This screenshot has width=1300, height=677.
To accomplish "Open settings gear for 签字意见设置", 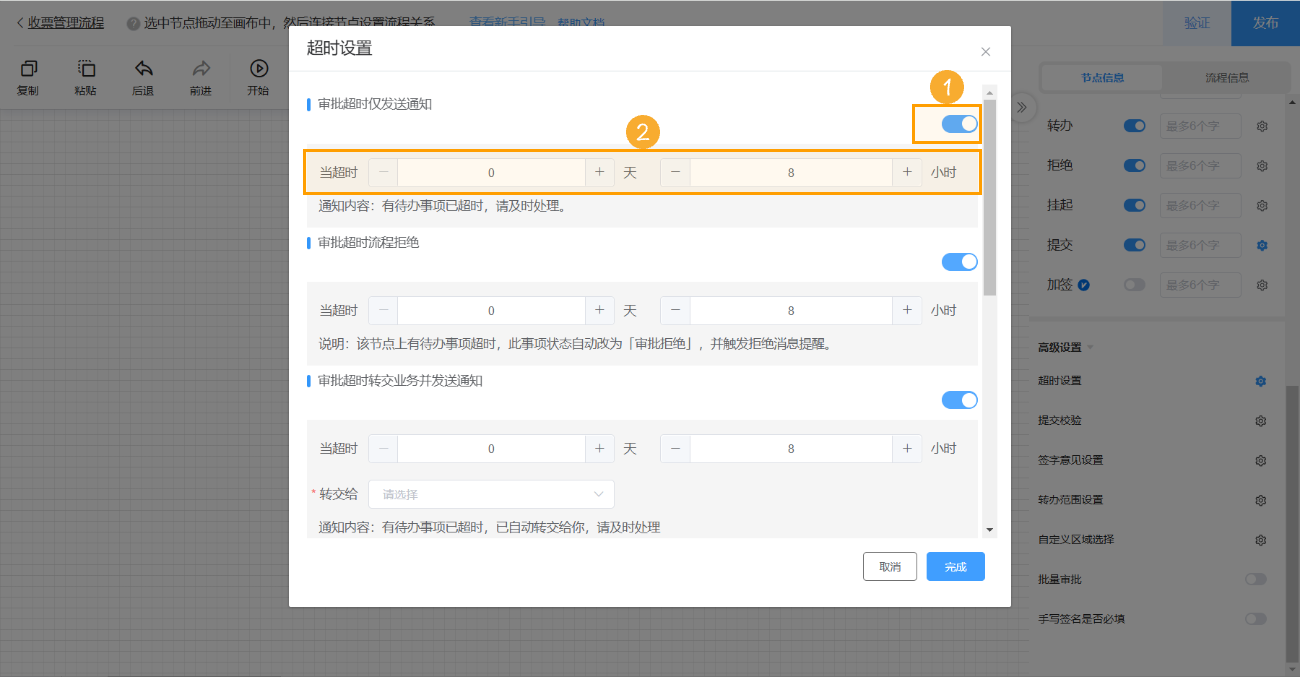I will click(1261, 460).
